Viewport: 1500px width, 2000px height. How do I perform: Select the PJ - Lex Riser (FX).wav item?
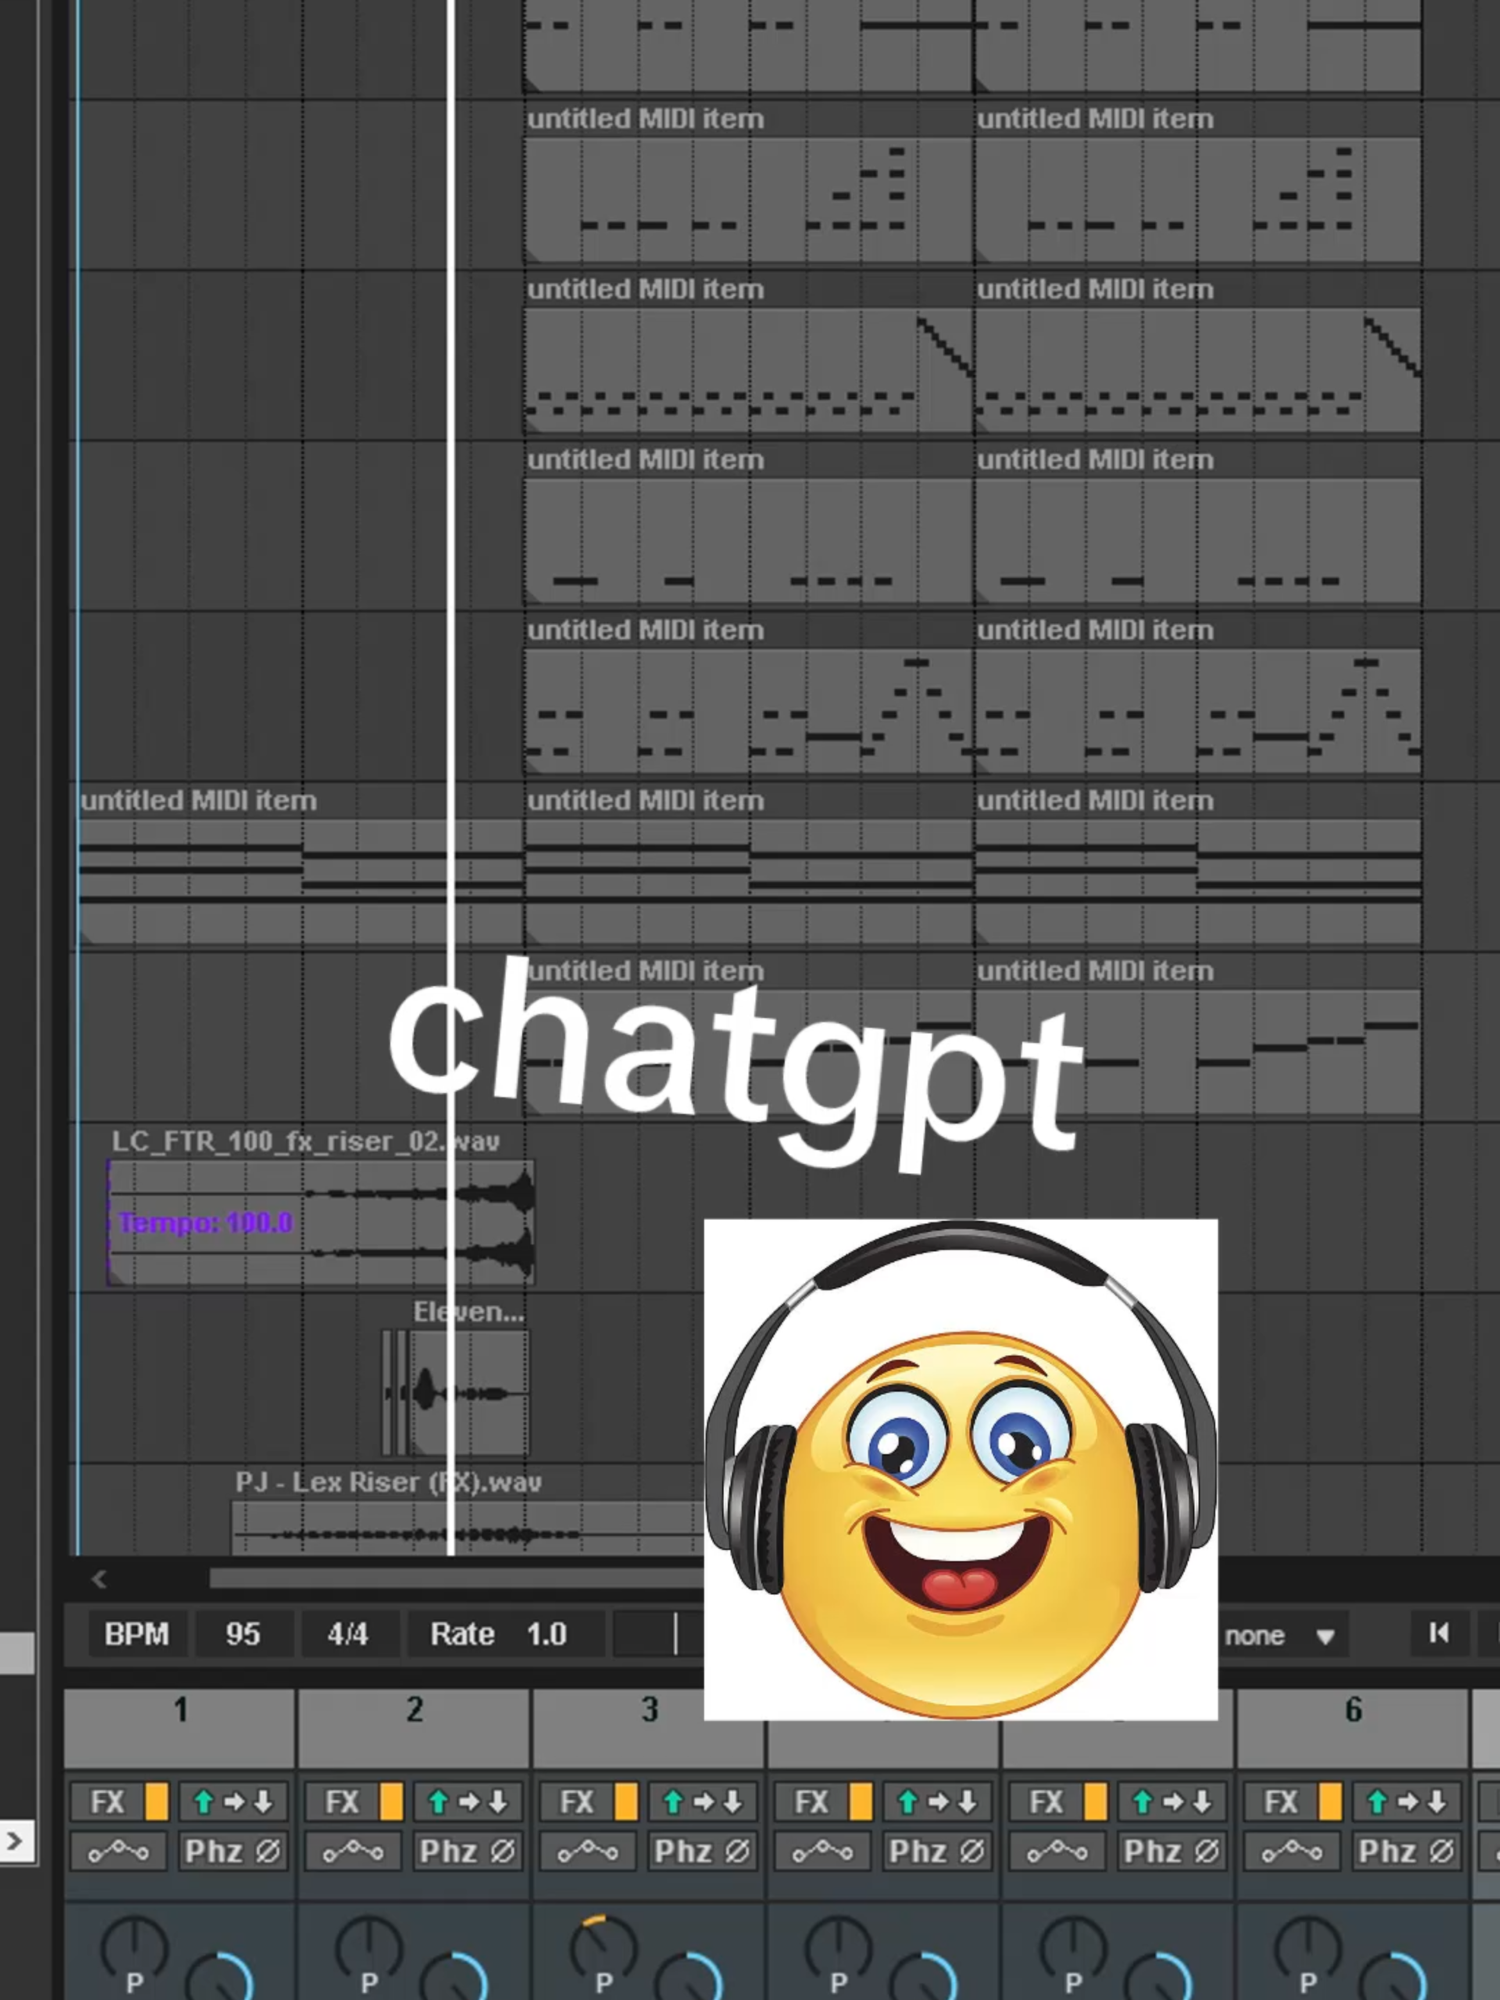[x=468, y=1528]
